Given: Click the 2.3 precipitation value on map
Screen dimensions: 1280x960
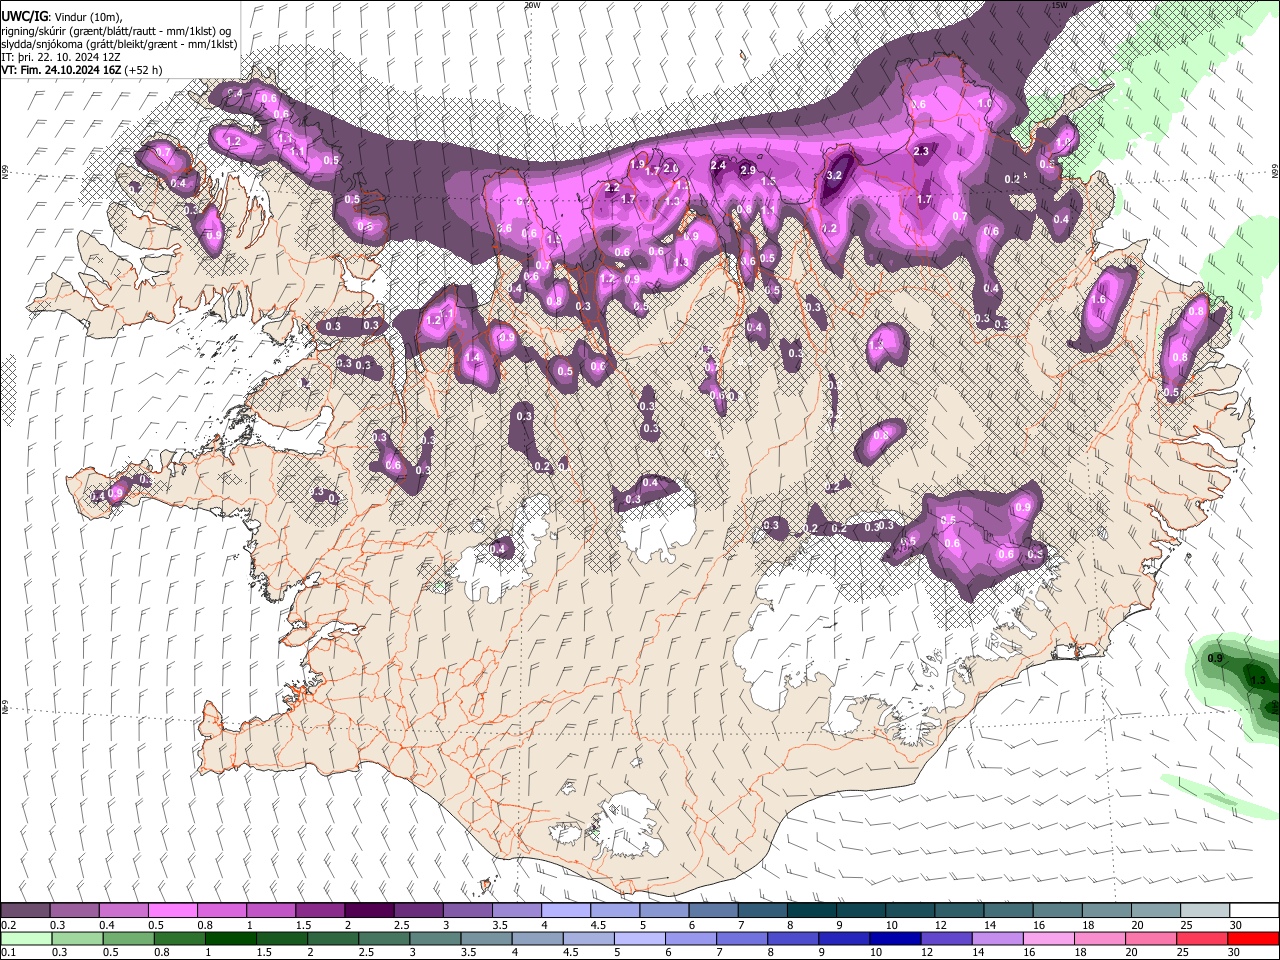Looking at the screenshot, I should click(922, 151).
